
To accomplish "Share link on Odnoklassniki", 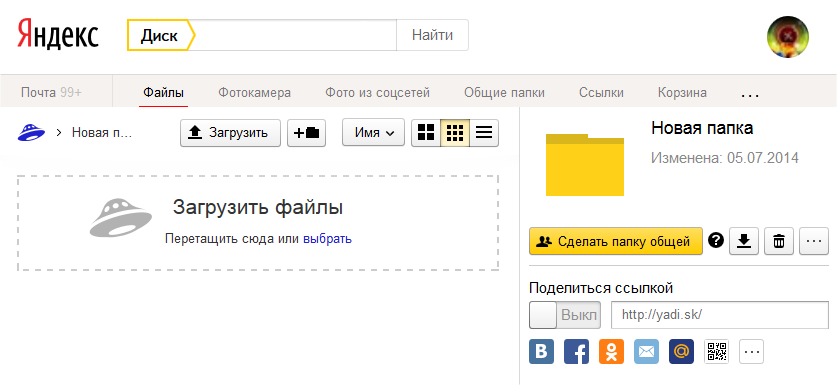I will [x=611, y=351].
